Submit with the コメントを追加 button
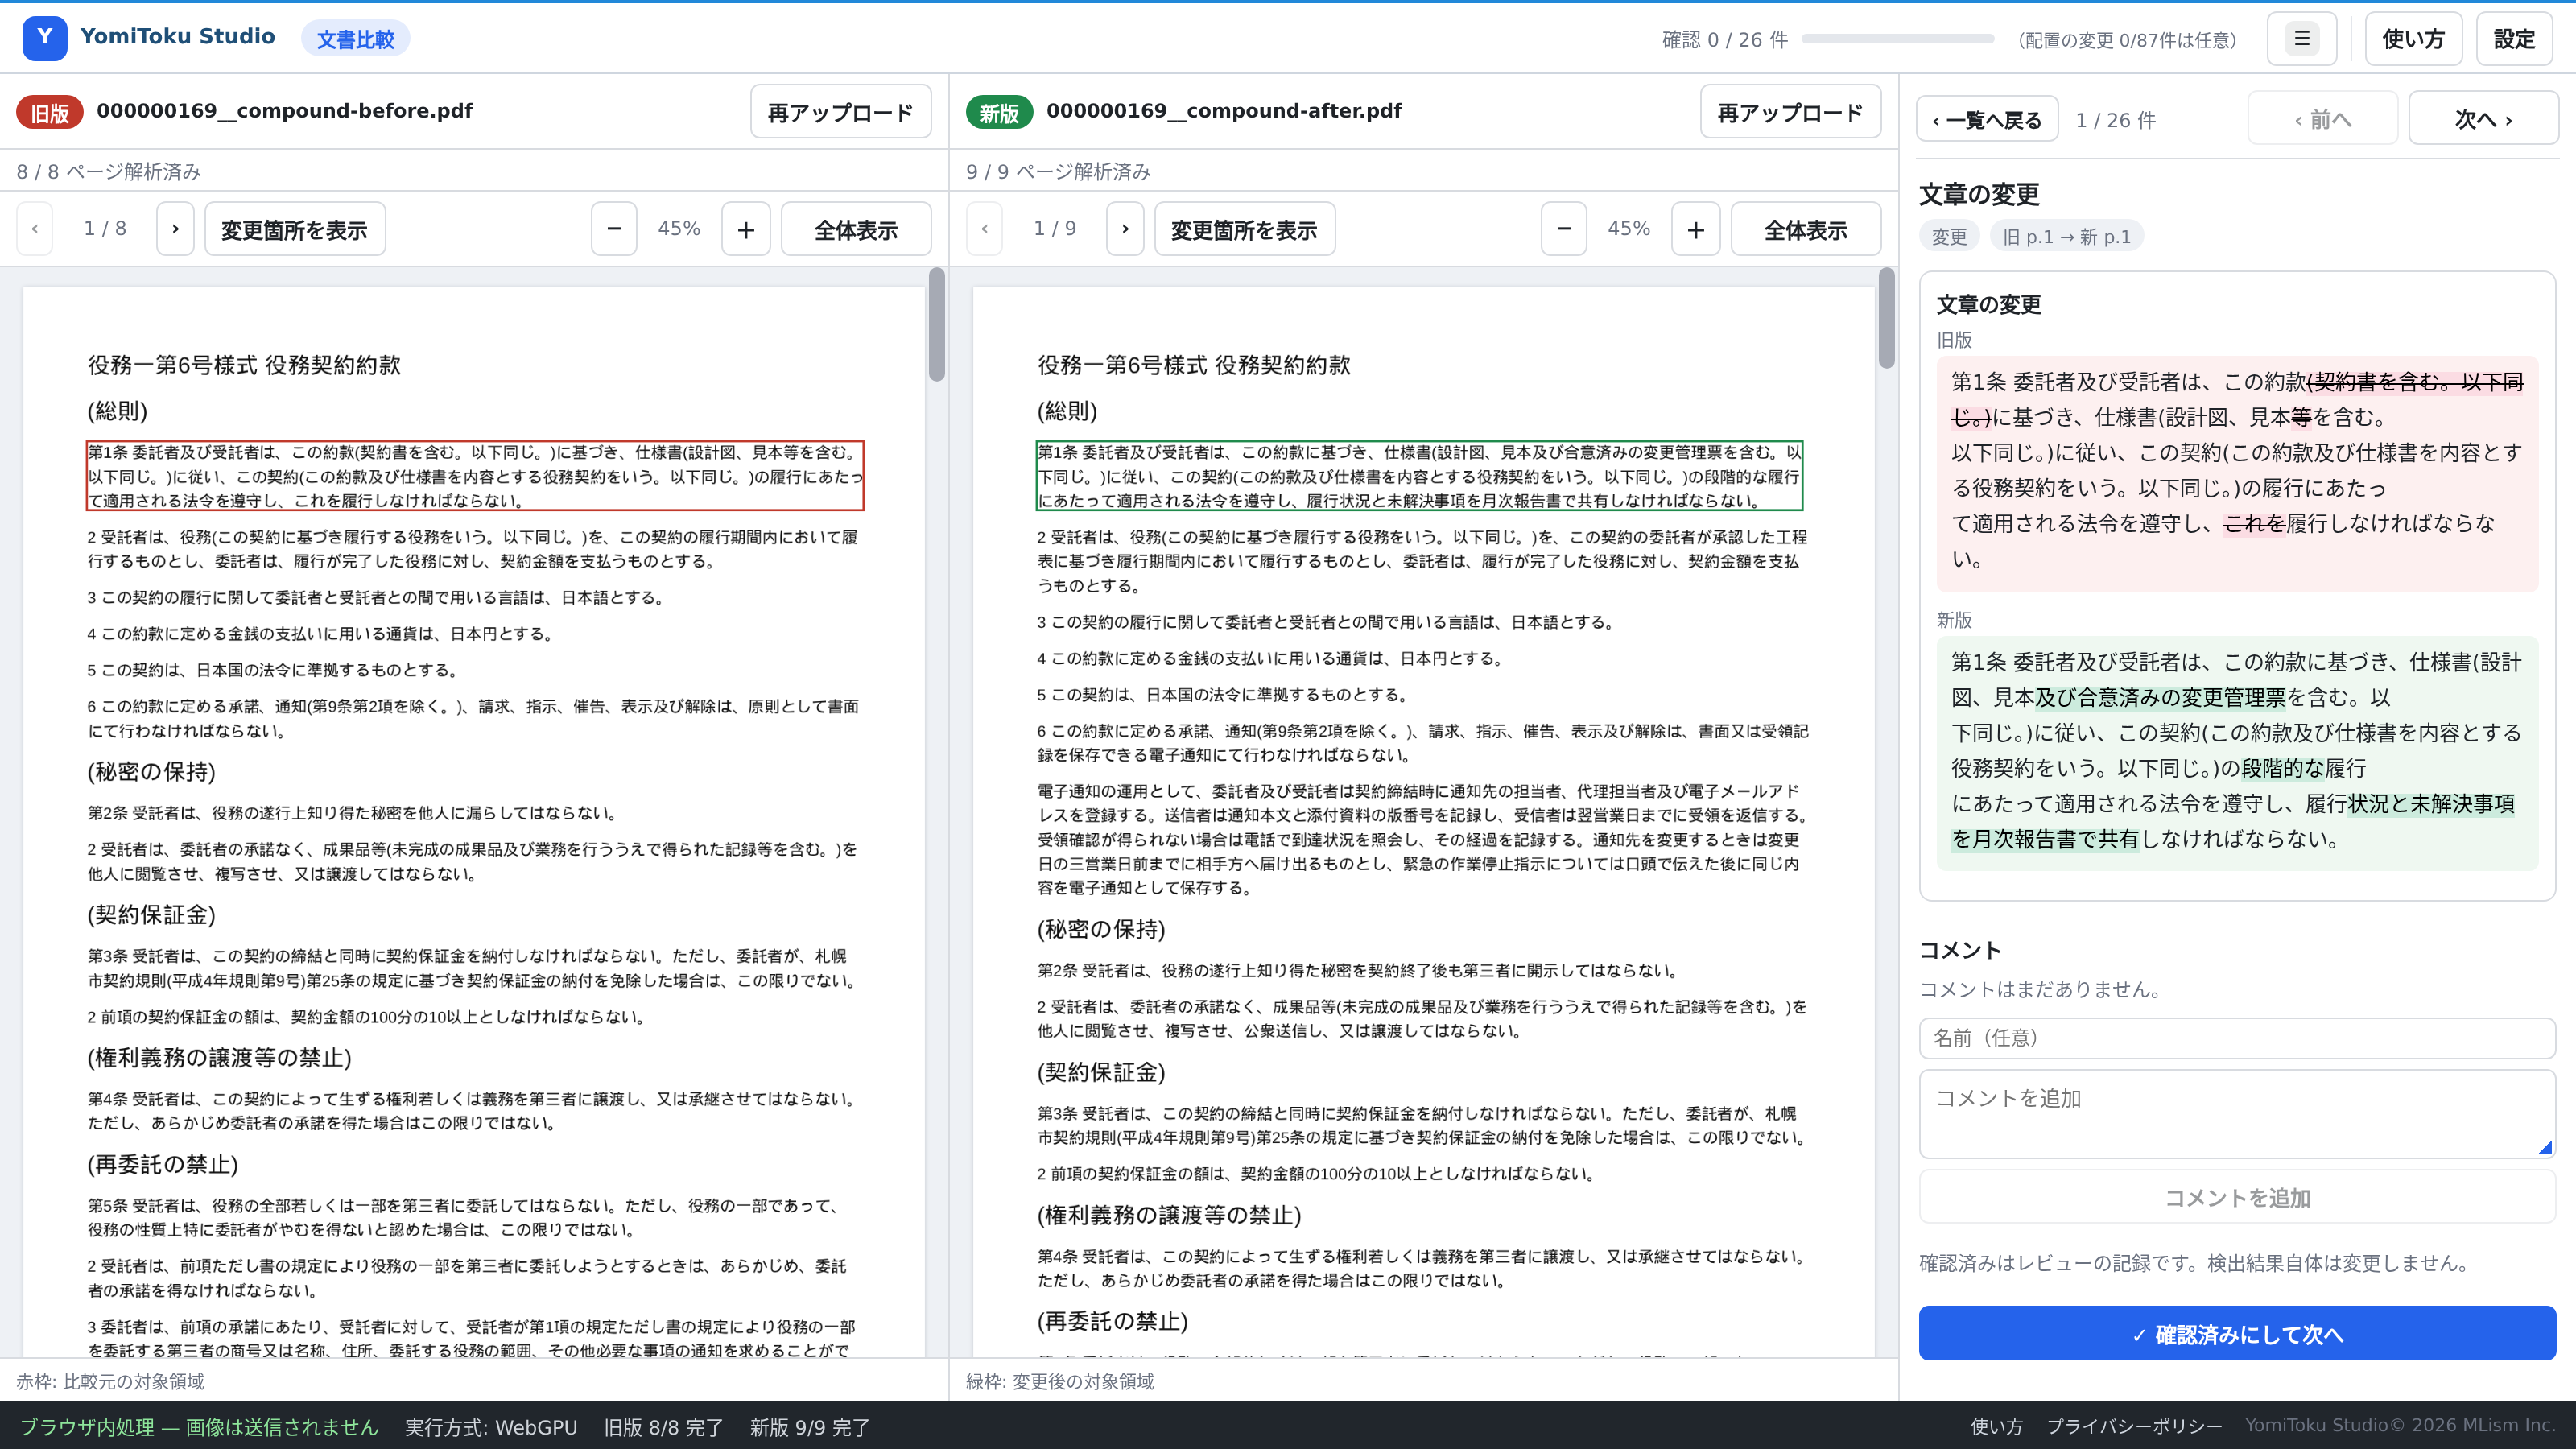This screenshot has width=2576, height=1449. pyautogui.click(x=2237, y=1197)
